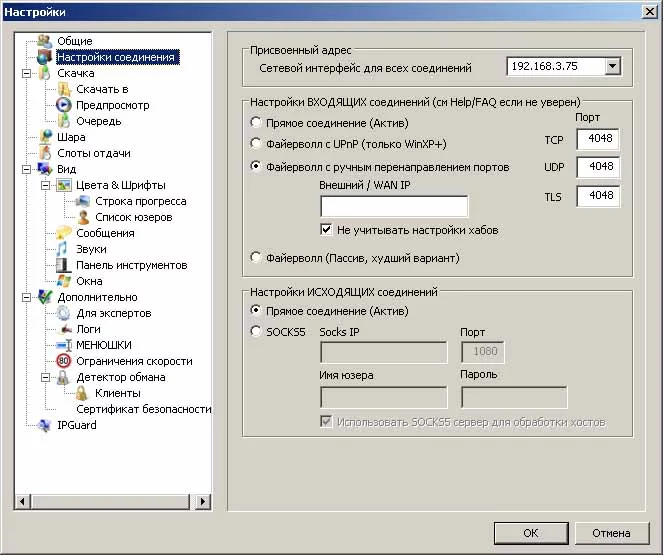Open the Общие settings page
Viewport: 663px width, 555px height.
click(x=75, y=41)
